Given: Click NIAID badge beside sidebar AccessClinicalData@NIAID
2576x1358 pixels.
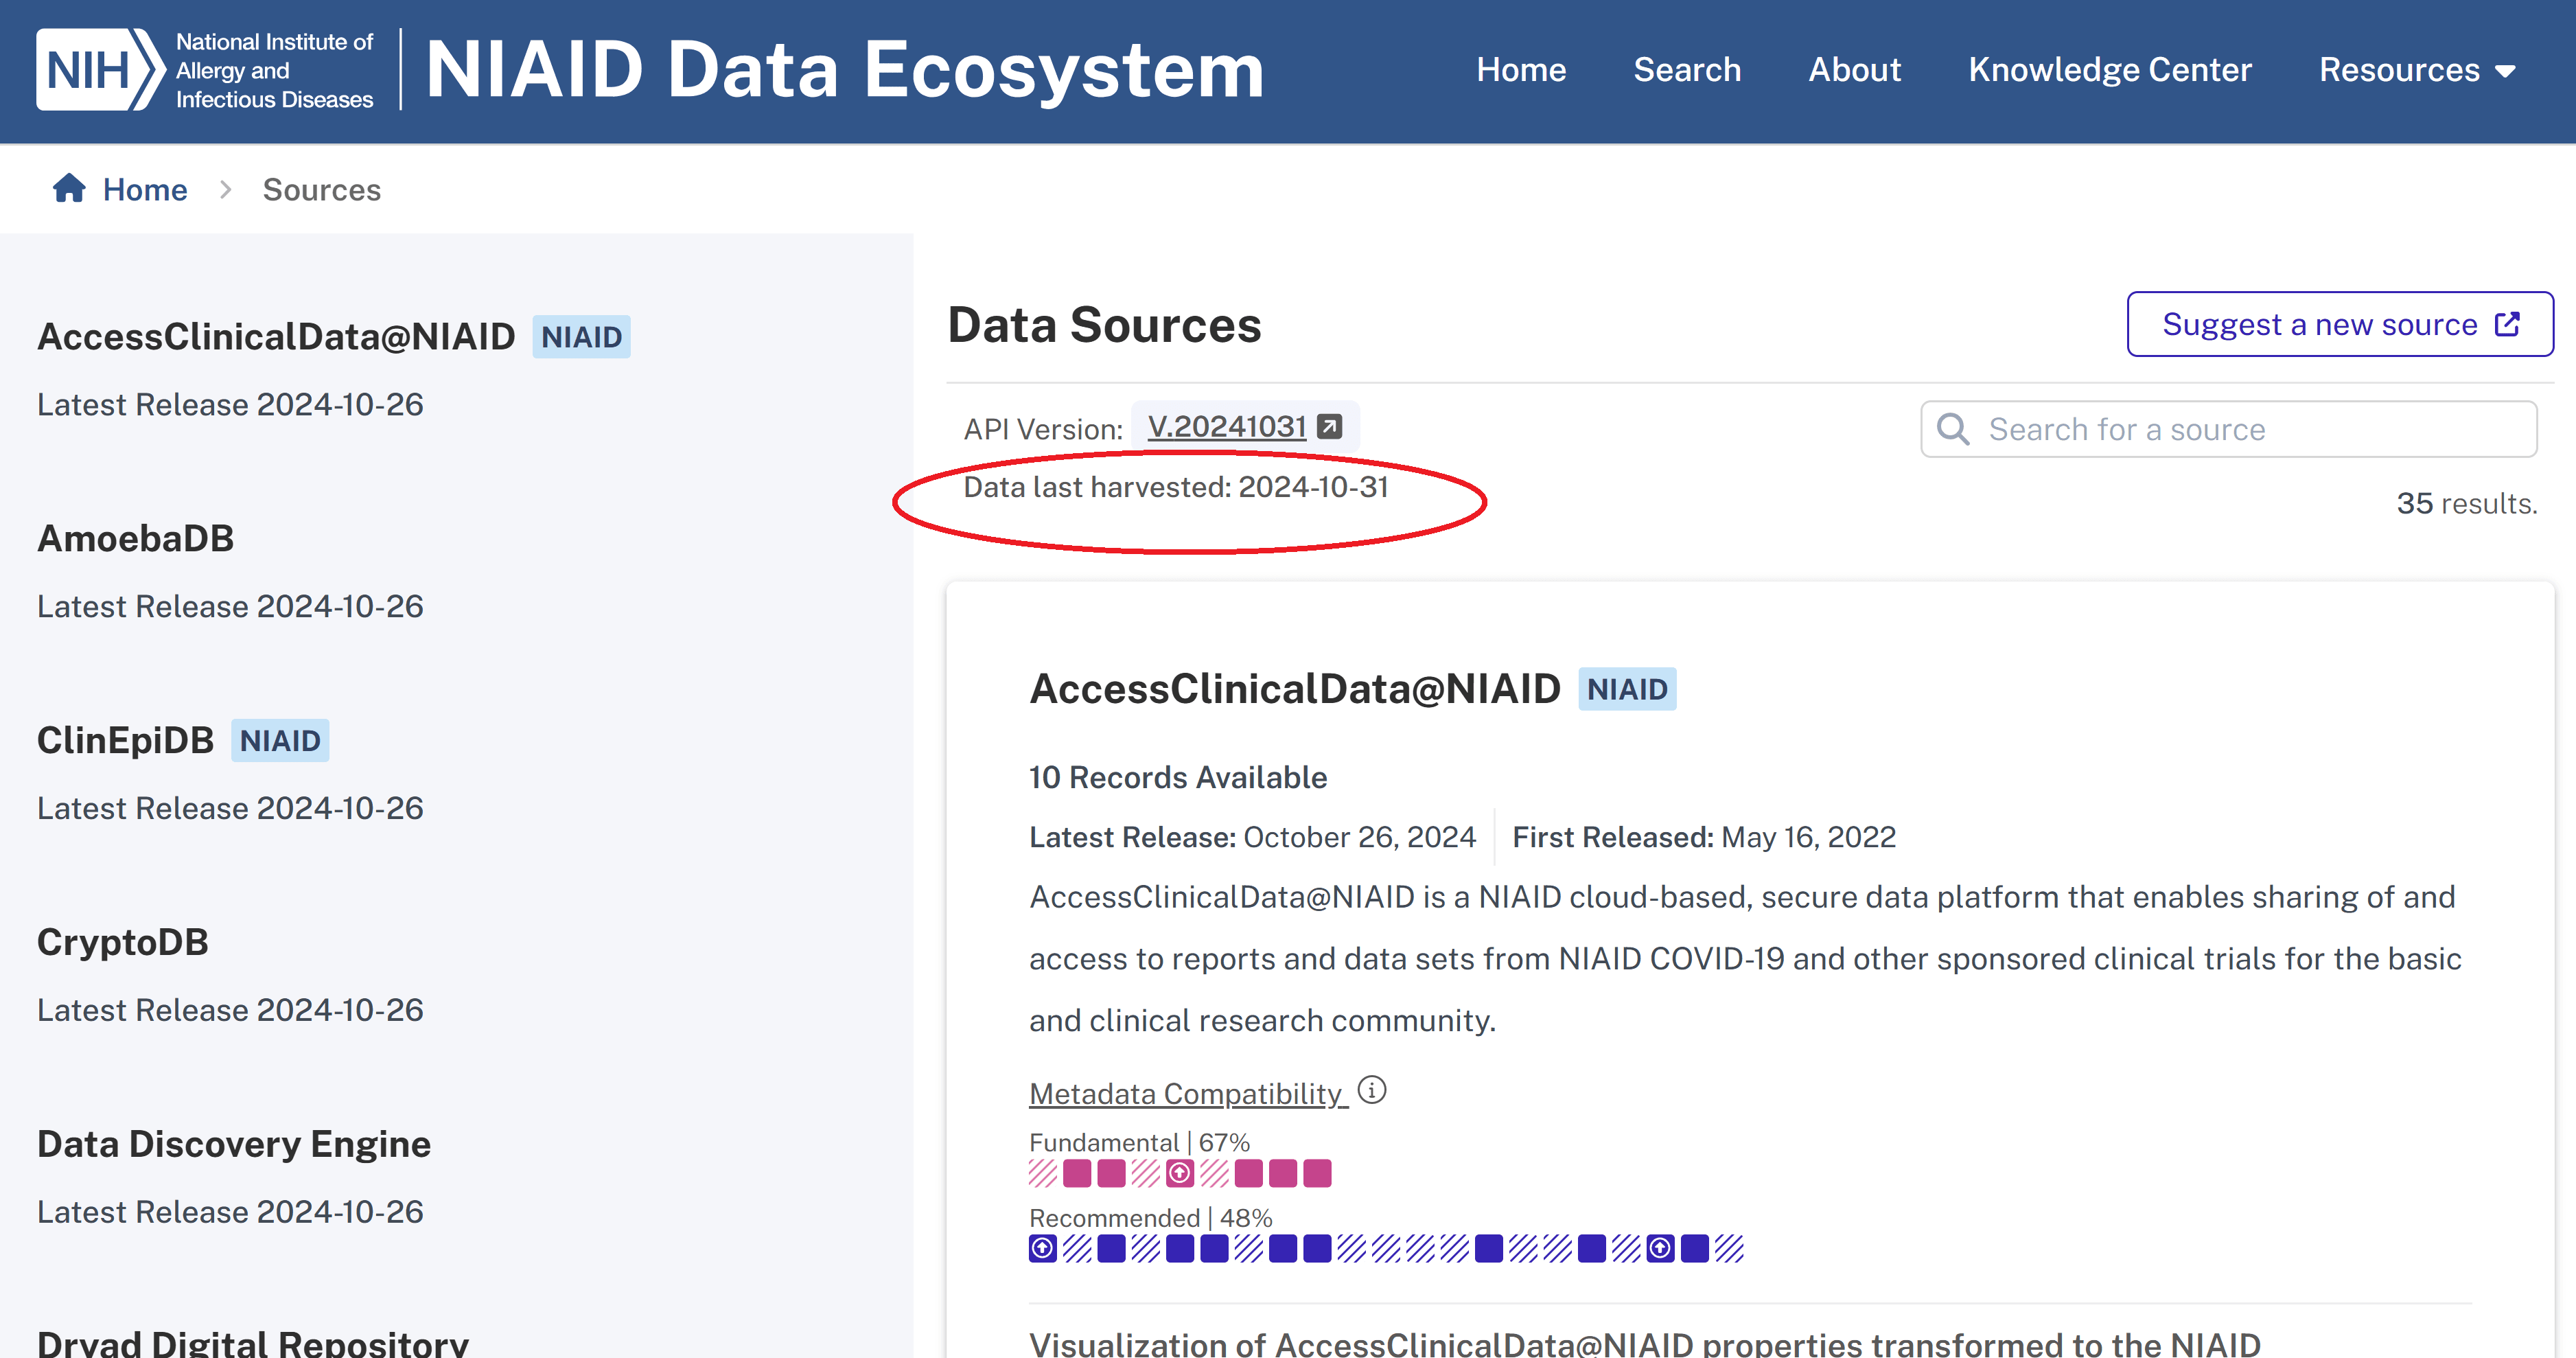Looking at the screenshot, I should pos(581,337).
